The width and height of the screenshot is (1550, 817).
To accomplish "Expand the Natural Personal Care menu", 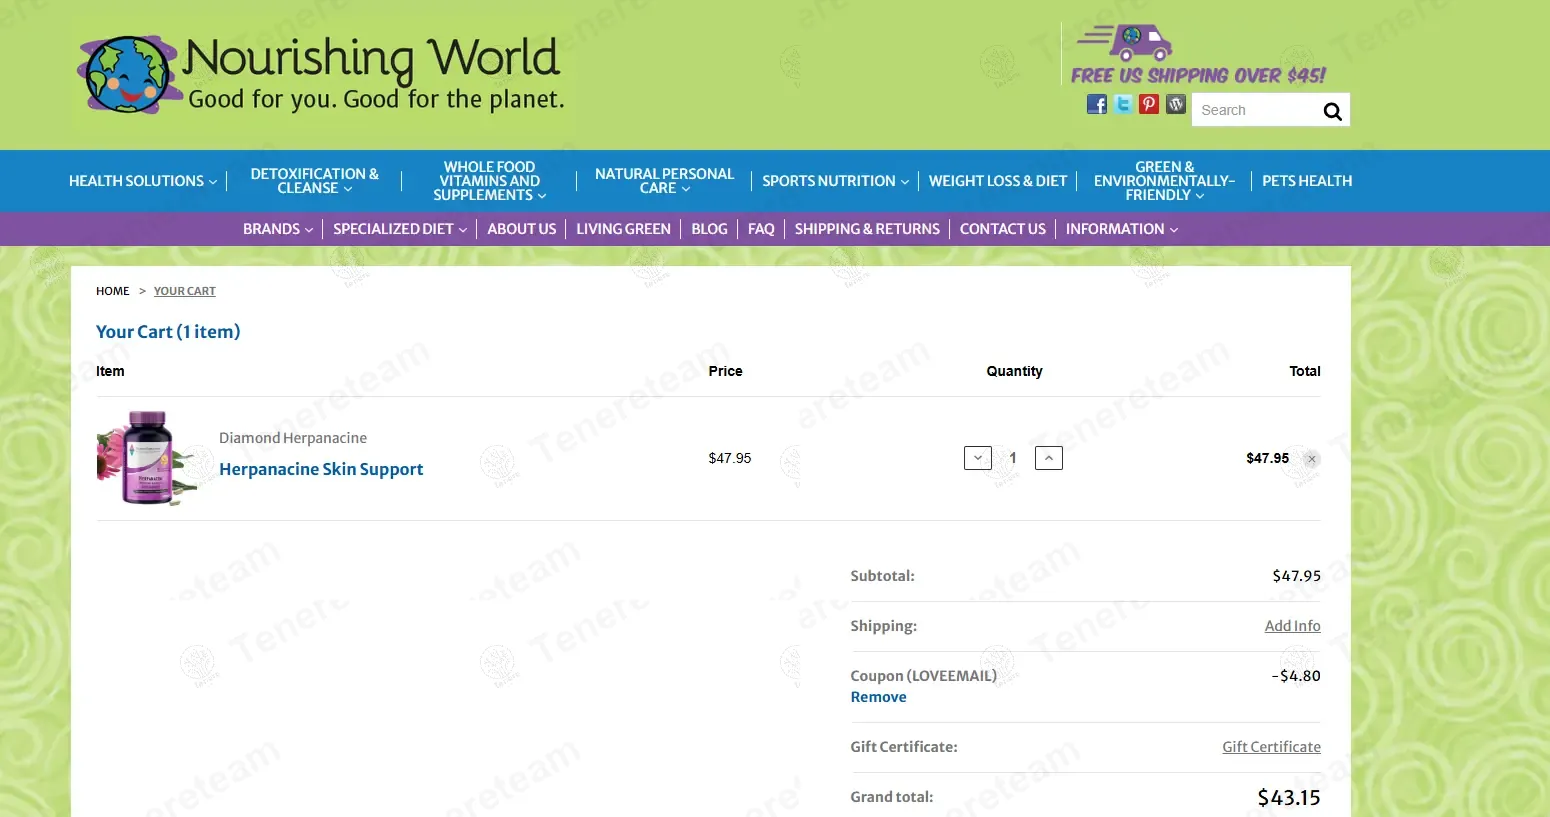I will 664,181.
